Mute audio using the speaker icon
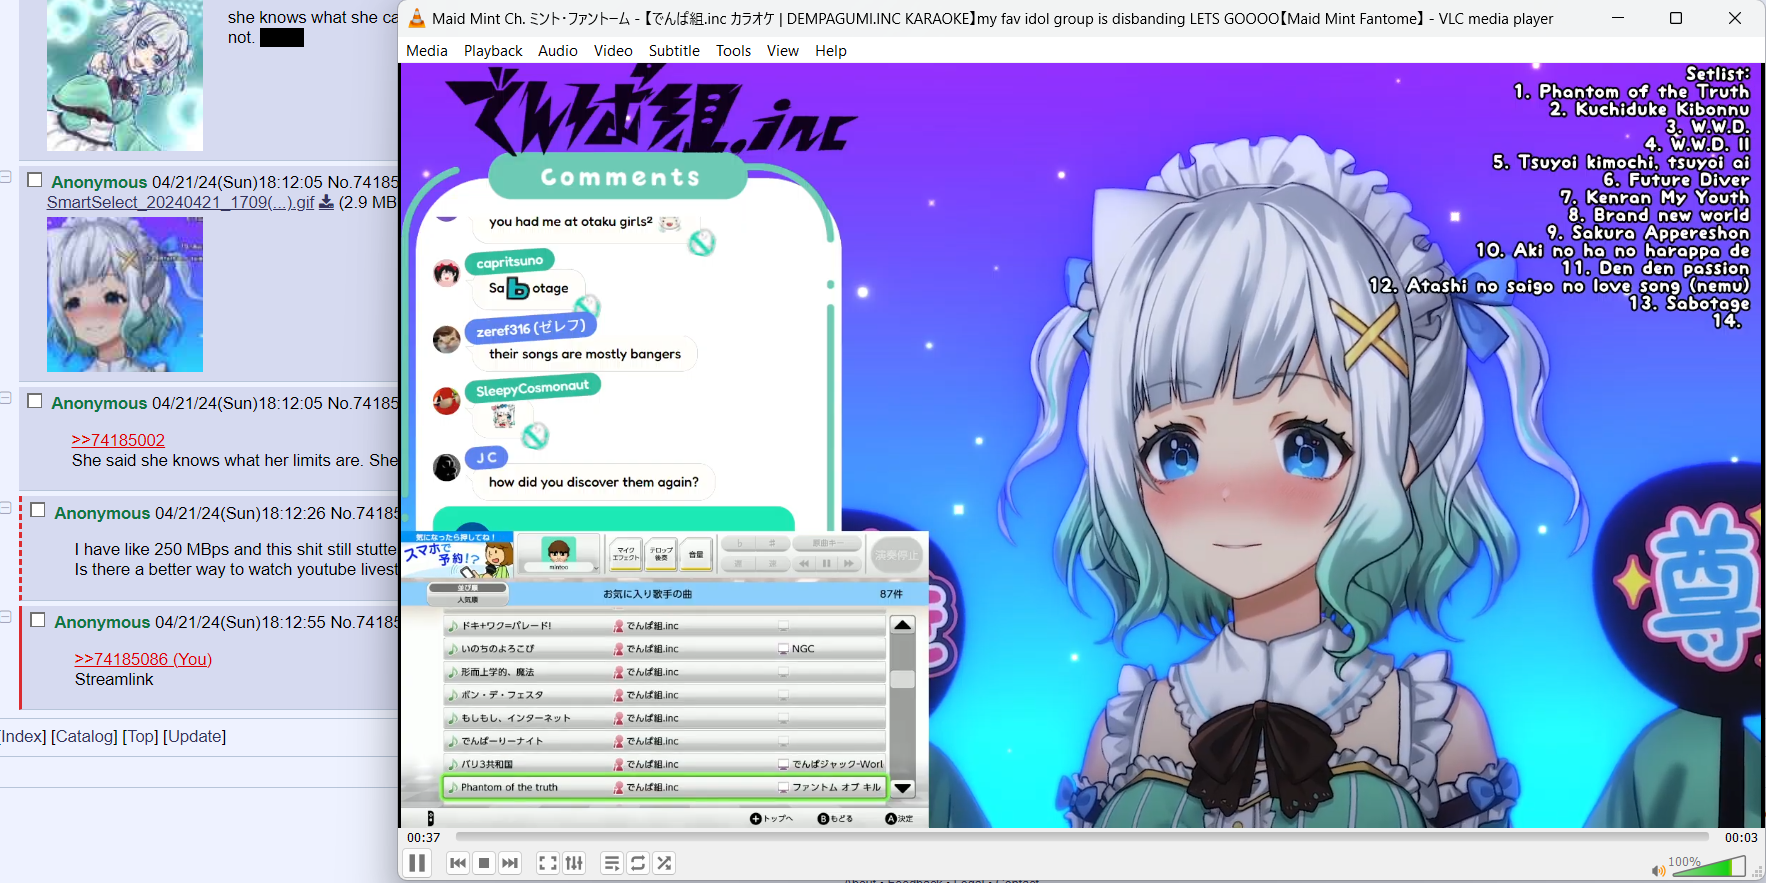Image resolution: width=1766 pixels, height=883 pixels. (x=1659, y=870)
